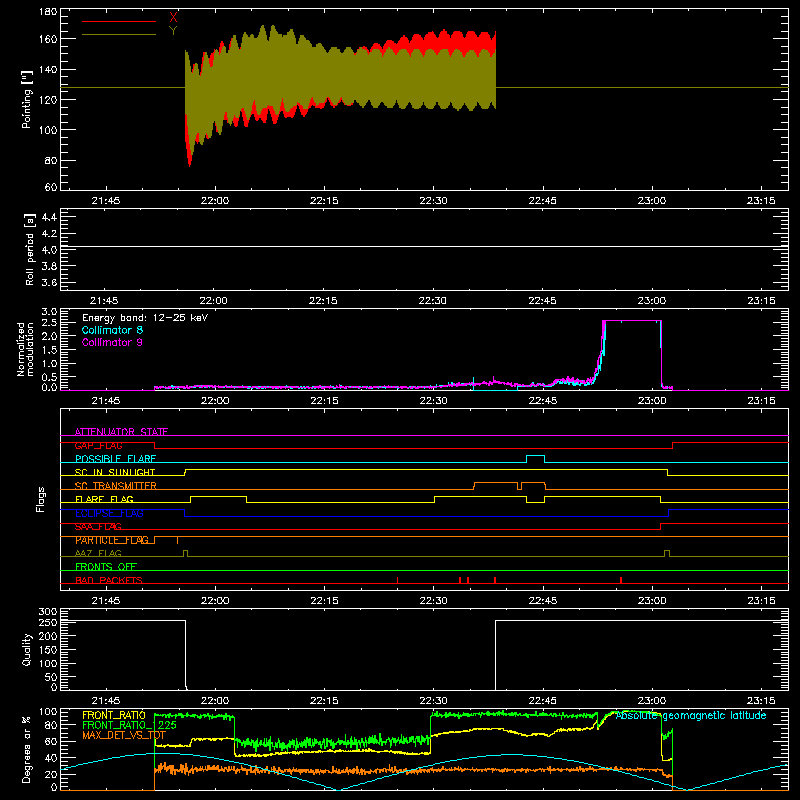Select the 'Collimator 8' legend entry
The width and height of the screenshot is (800, 800).
[112, 330]
